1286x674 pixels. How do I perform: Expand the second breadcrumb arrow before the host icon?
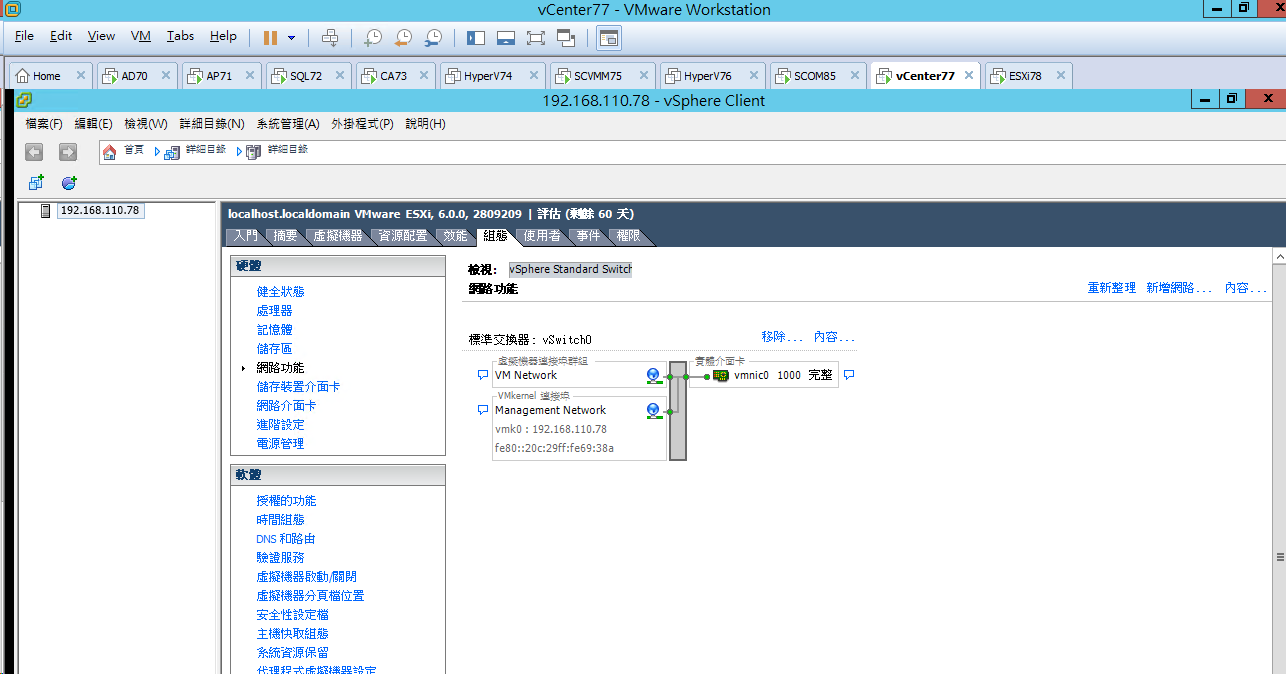tap(240, 152)
